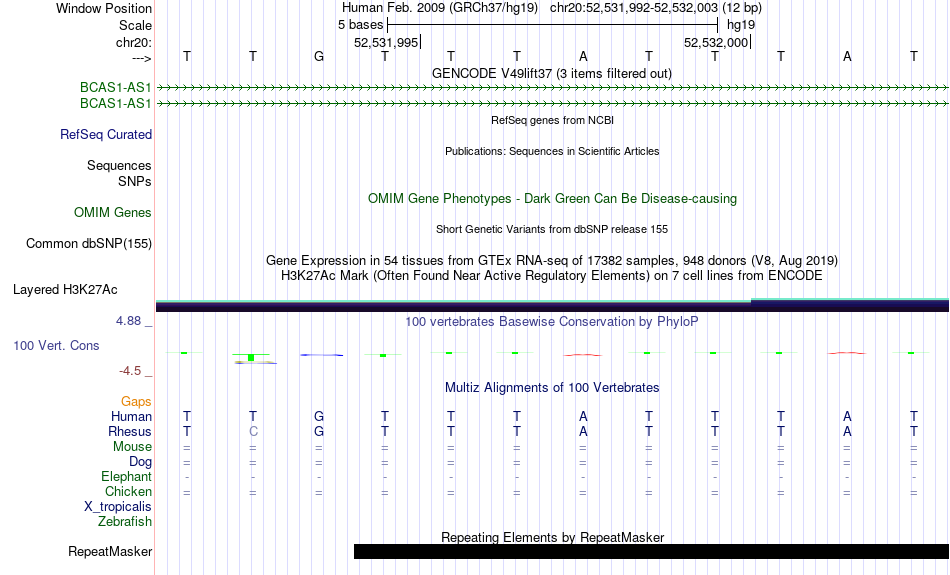Click the Human Feb. 2009 (GRCh37/hg19) title
Screen dimensions: 950x575
pyautogui.click(x=440, y=8)
